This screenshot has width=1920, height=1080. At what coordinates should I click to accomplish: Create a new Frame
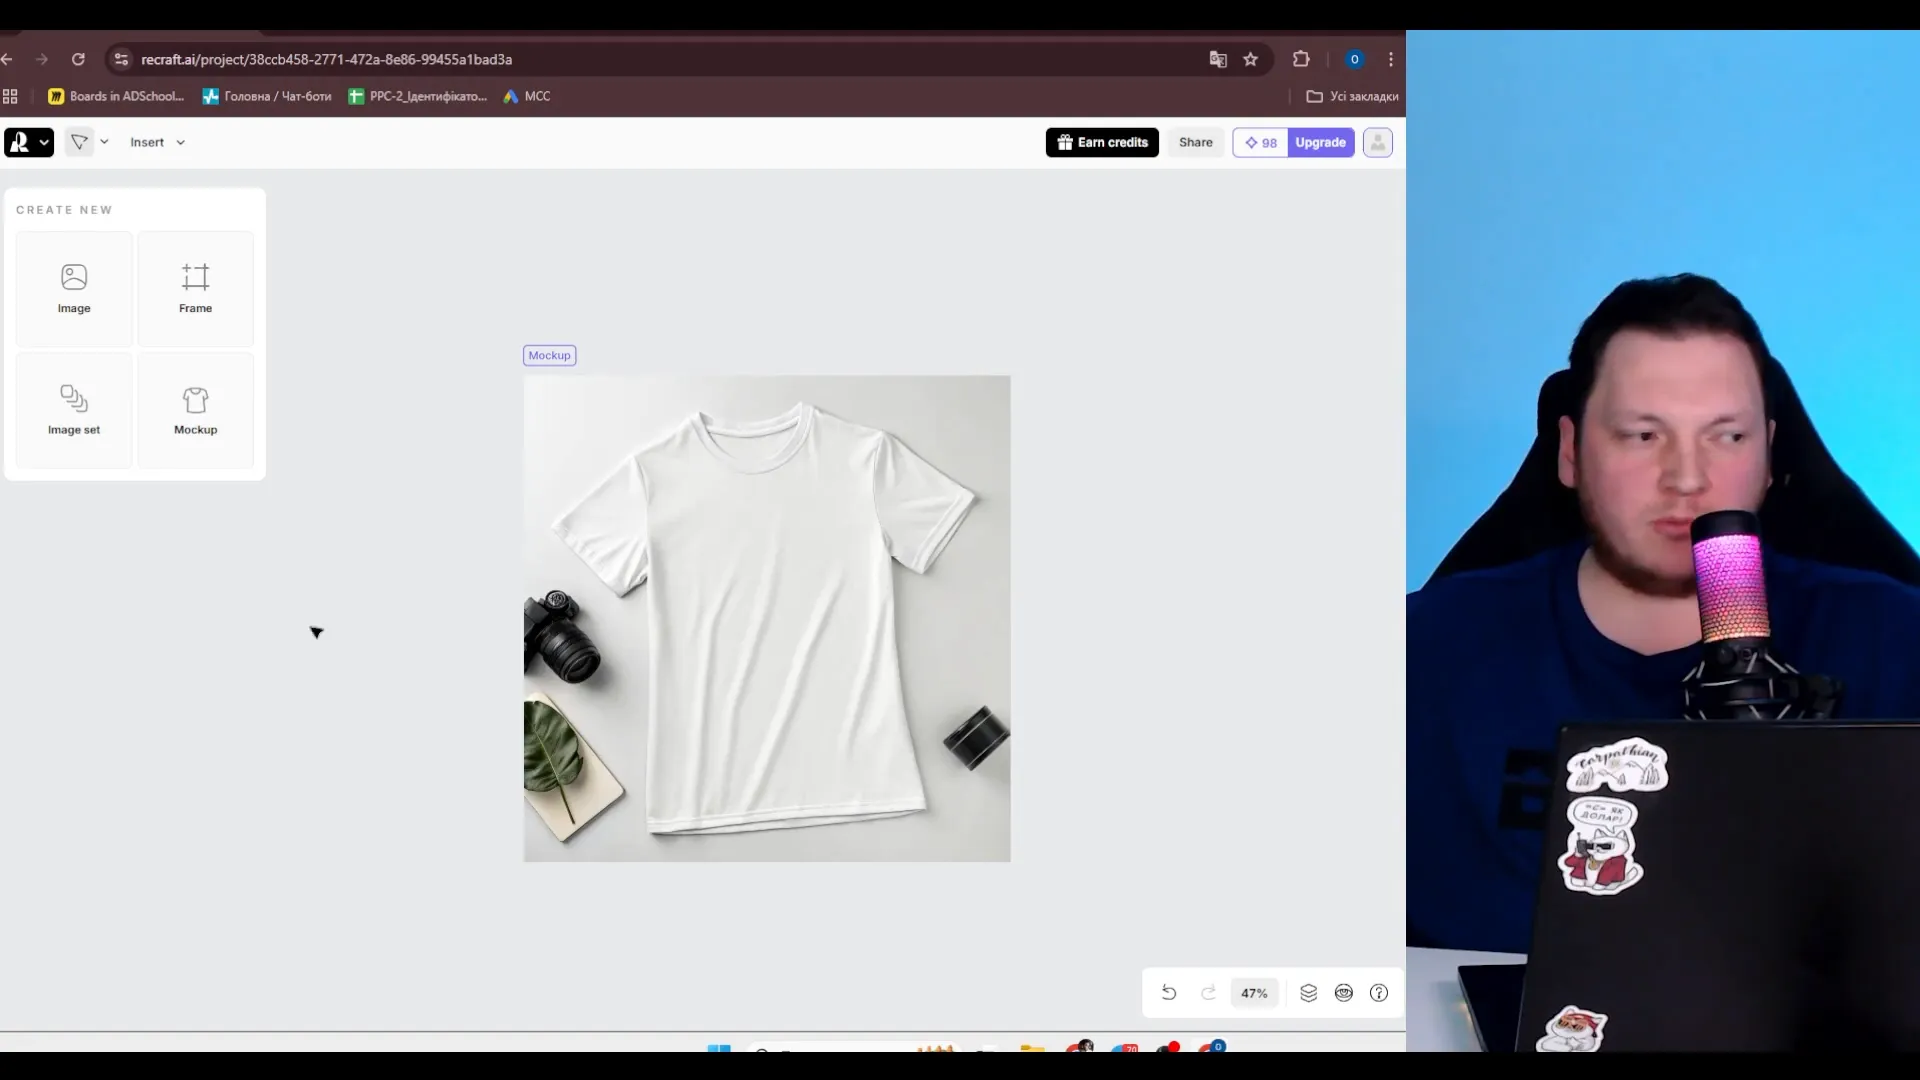(x=195, y=289)
